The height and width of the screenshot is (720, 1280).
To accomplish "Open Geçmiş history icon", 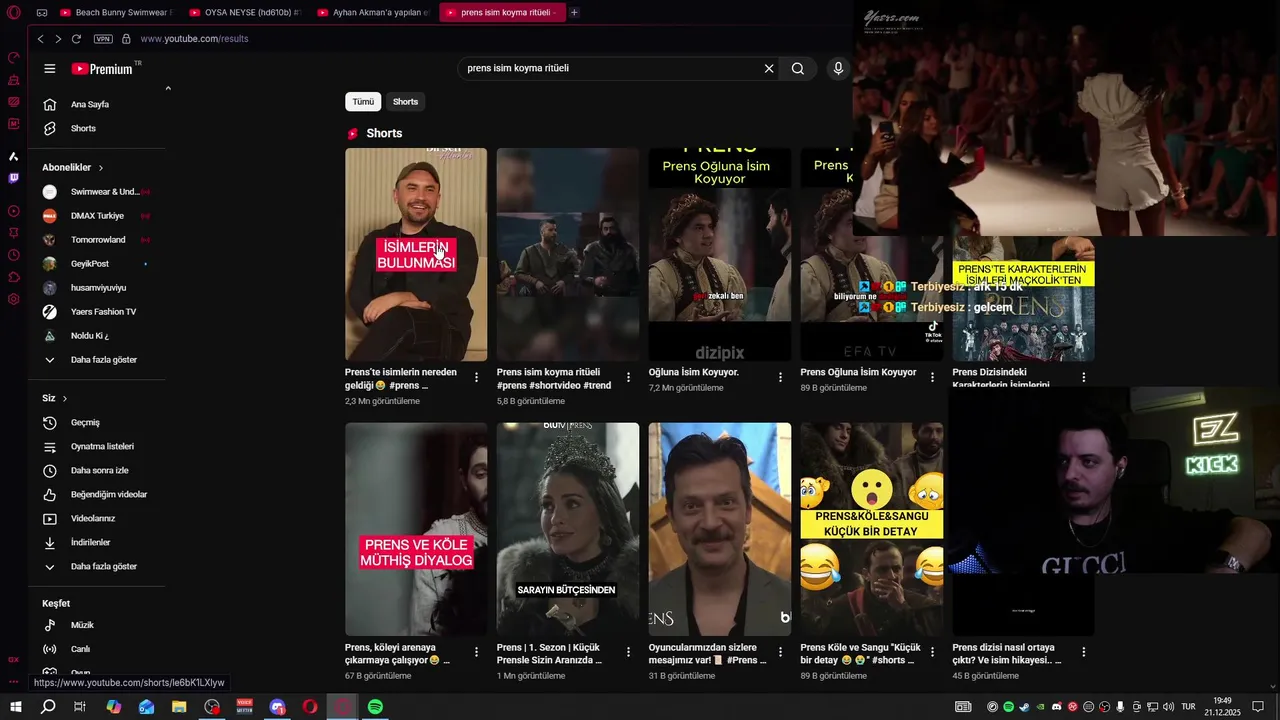I will tap(50, 423).
